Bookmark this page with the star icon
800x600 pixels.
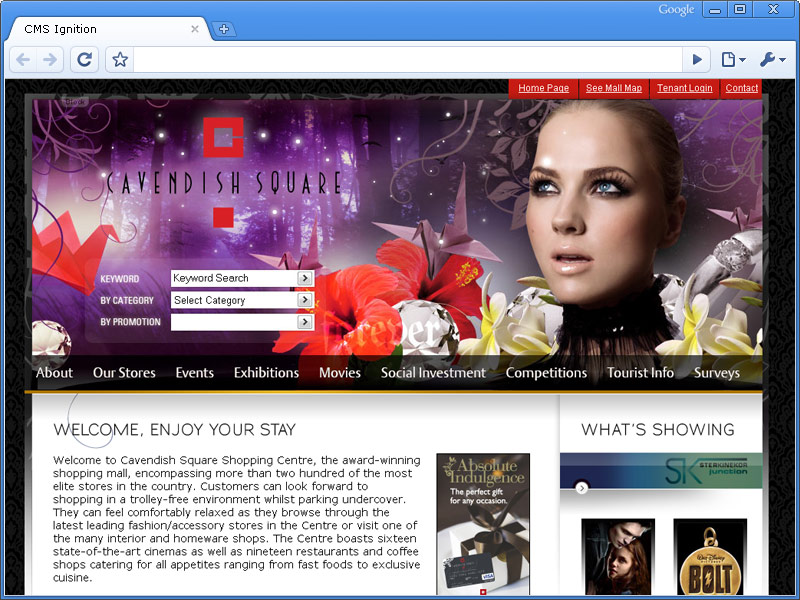(120, 60)
